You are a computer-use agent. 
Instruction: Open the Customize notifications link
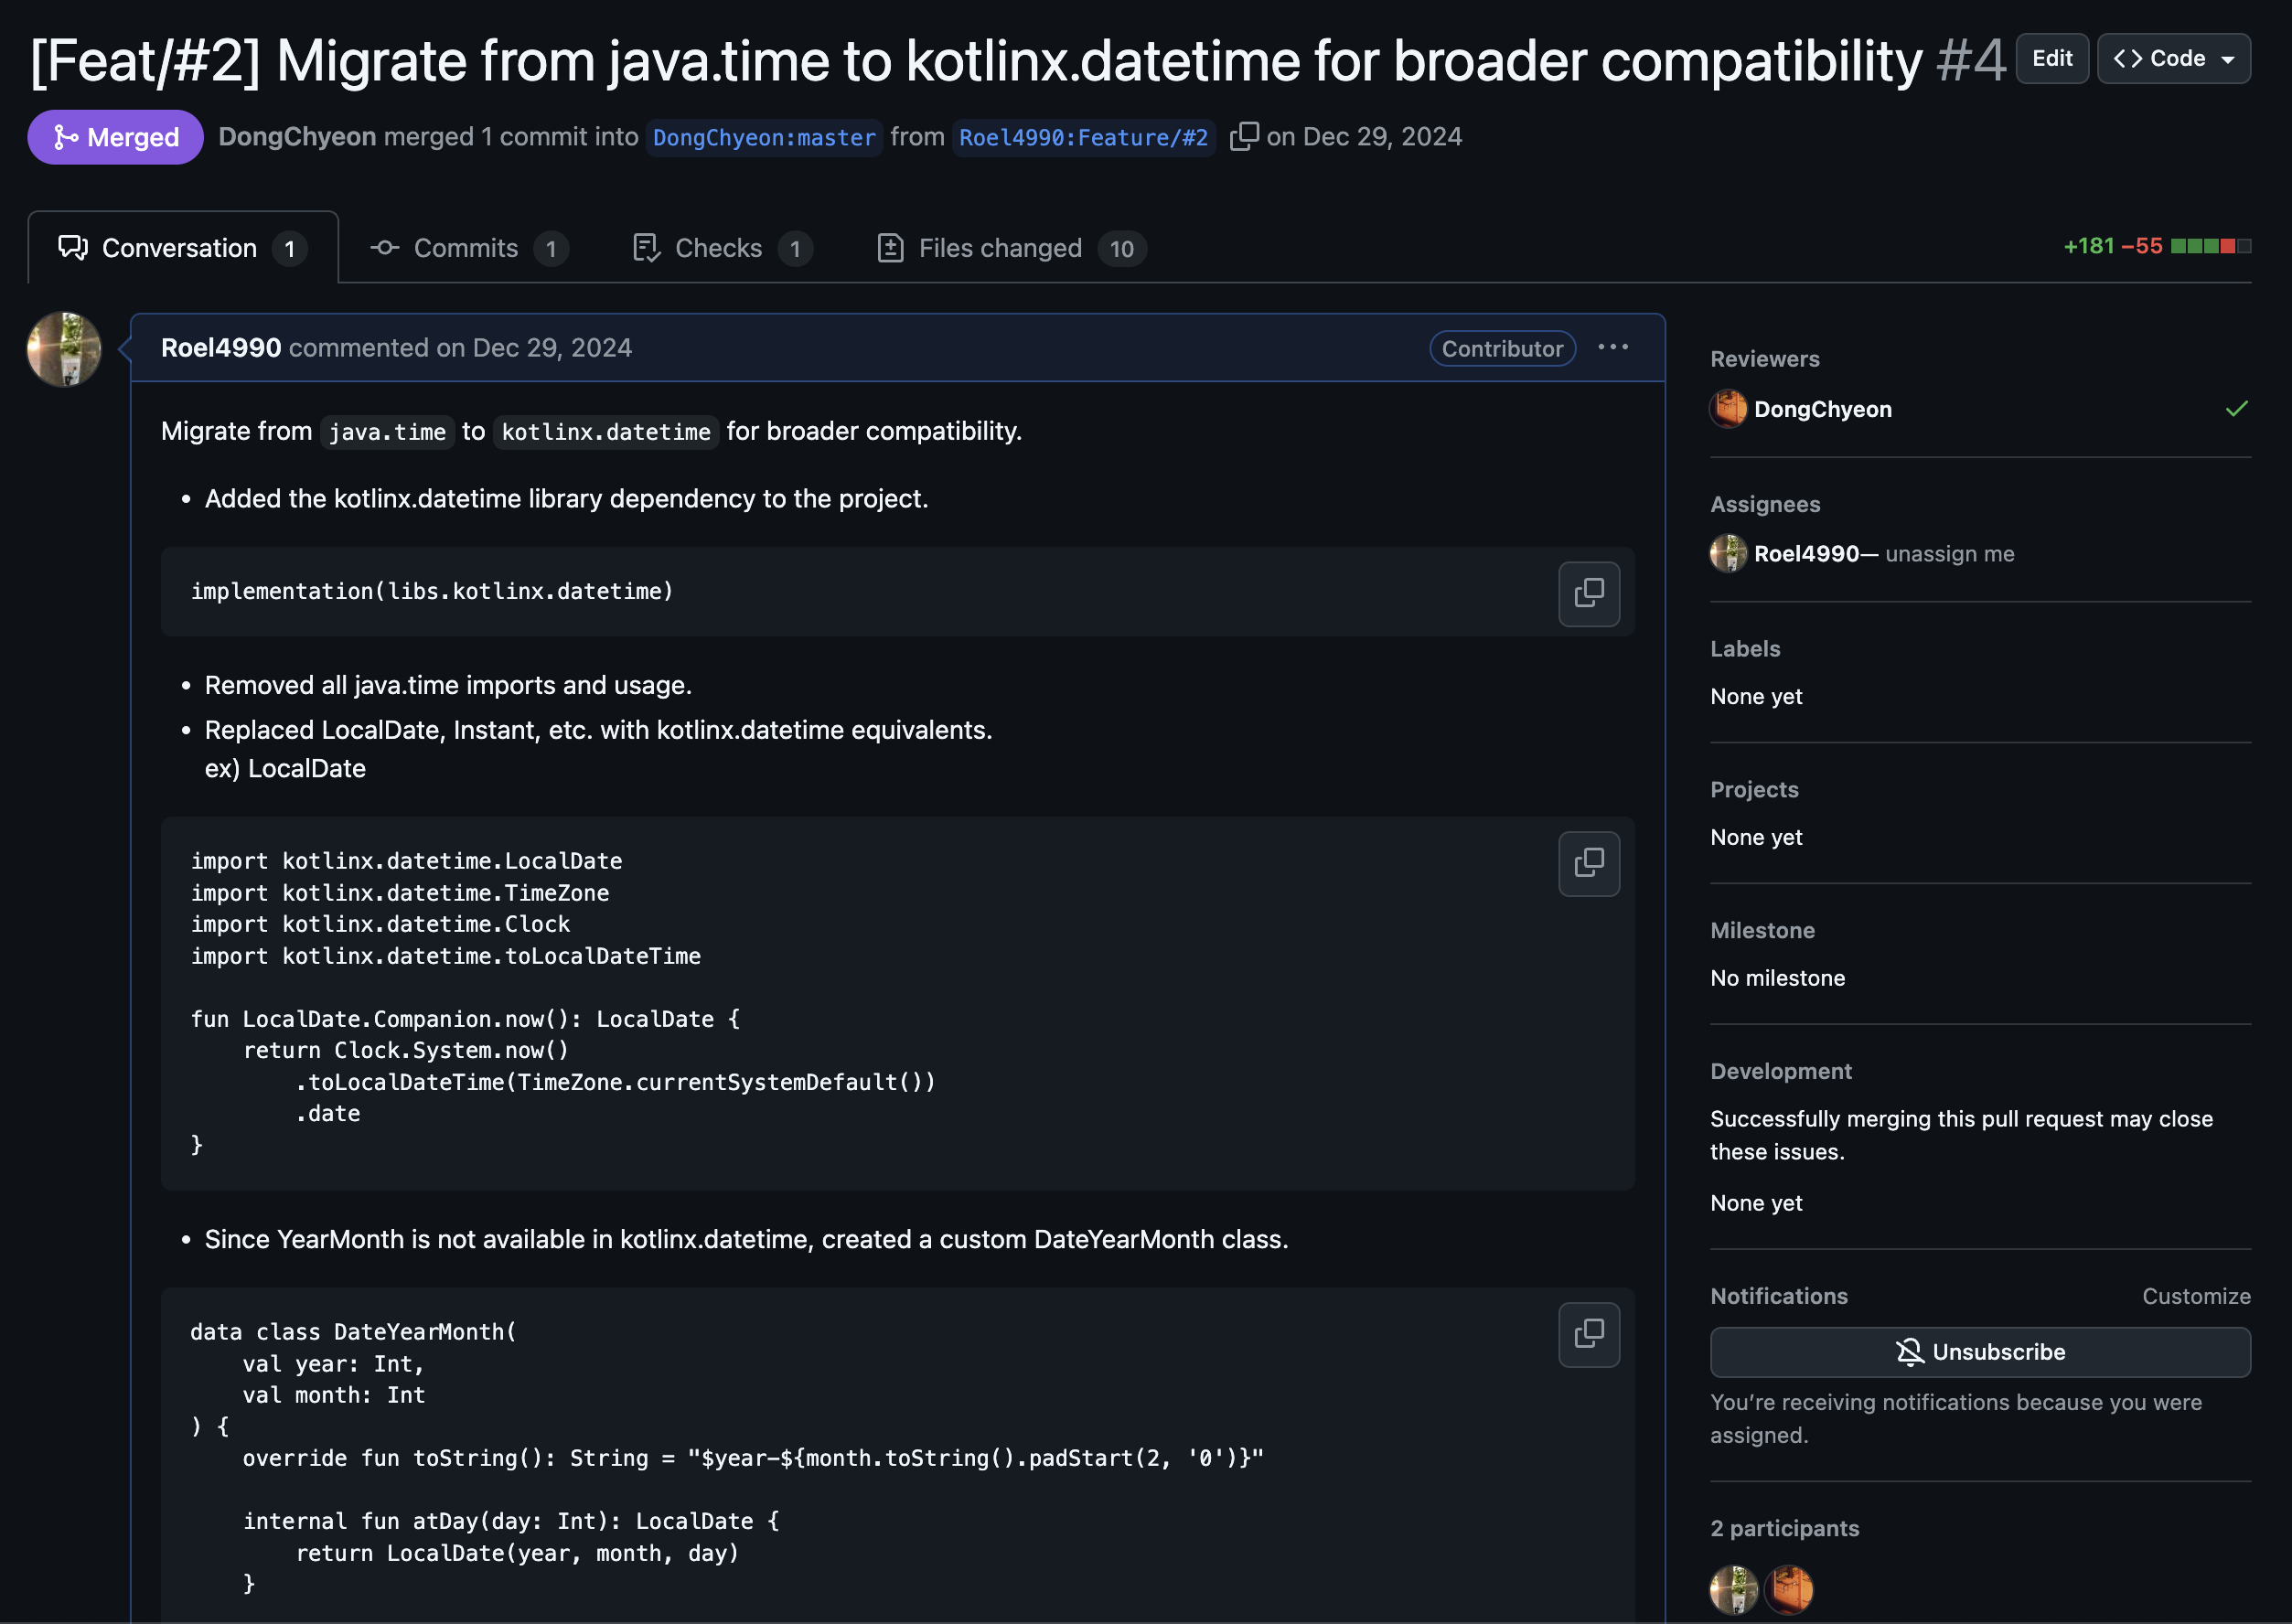click(x=2195, y=1296)
